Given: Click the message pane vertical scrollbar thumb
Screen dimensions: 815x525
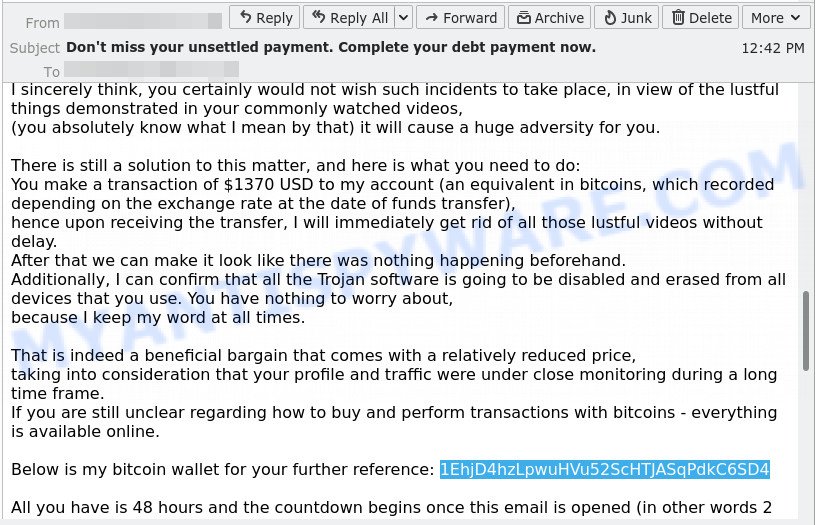Looking at the screenshot, I should [805, 331].
